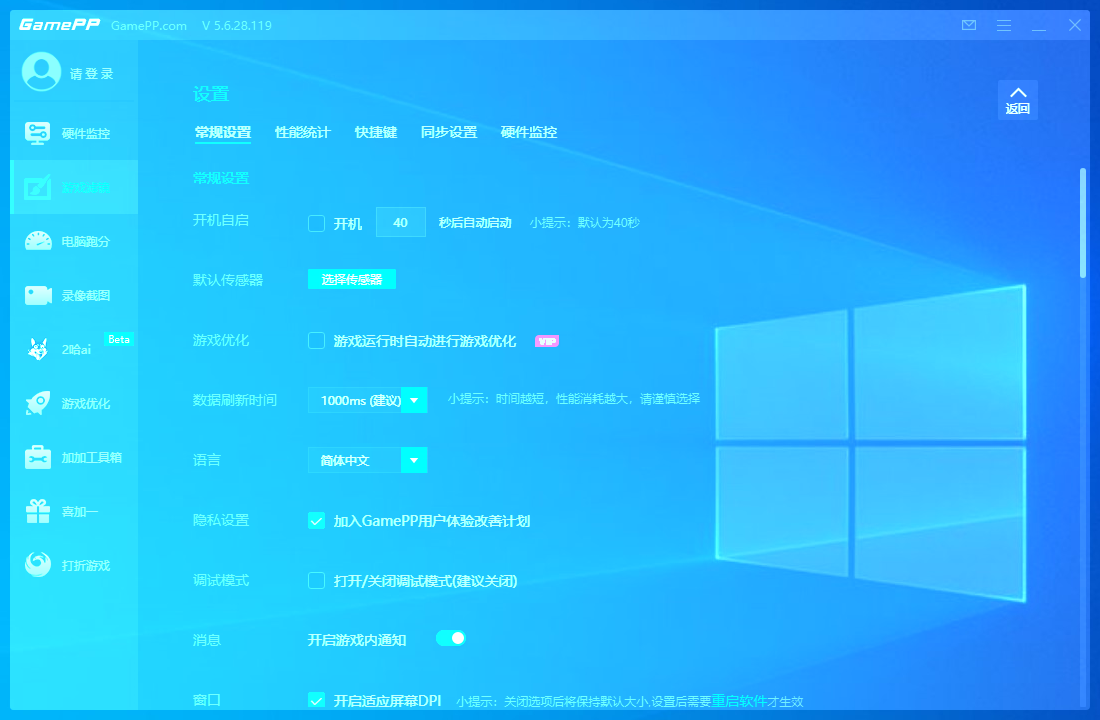Click the 40 seconds delay input field
The image size is (1100, 720).
pos(400,222)
